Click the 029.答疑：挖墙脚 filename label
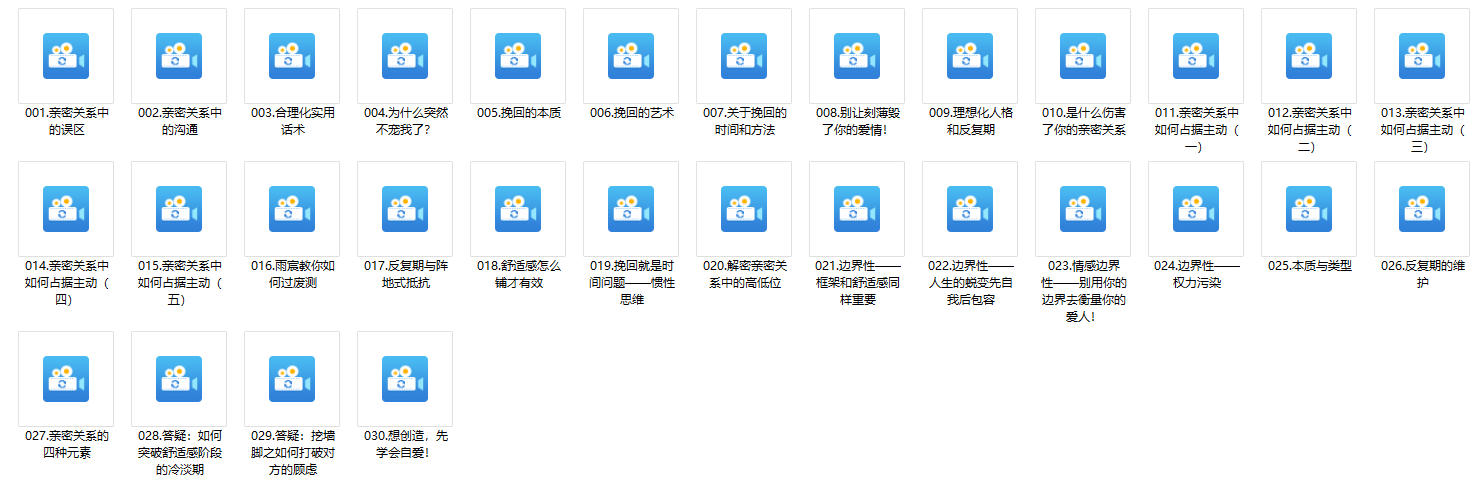The height and width of the screenshot is (482, 1483). pos(292,452)
